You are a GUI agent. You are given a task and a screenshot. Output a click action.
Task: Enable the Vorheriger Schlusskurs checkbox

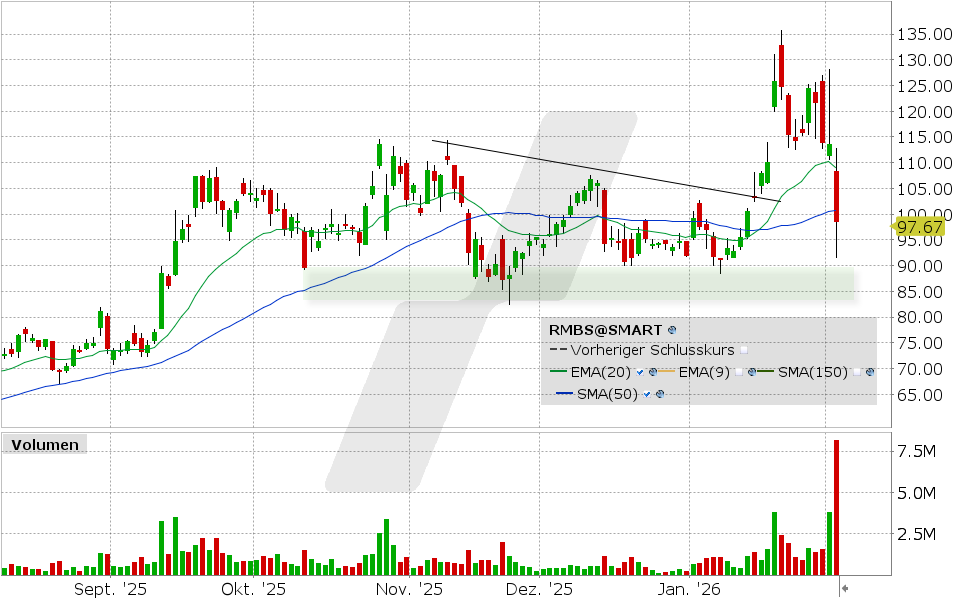click(744, 351)
